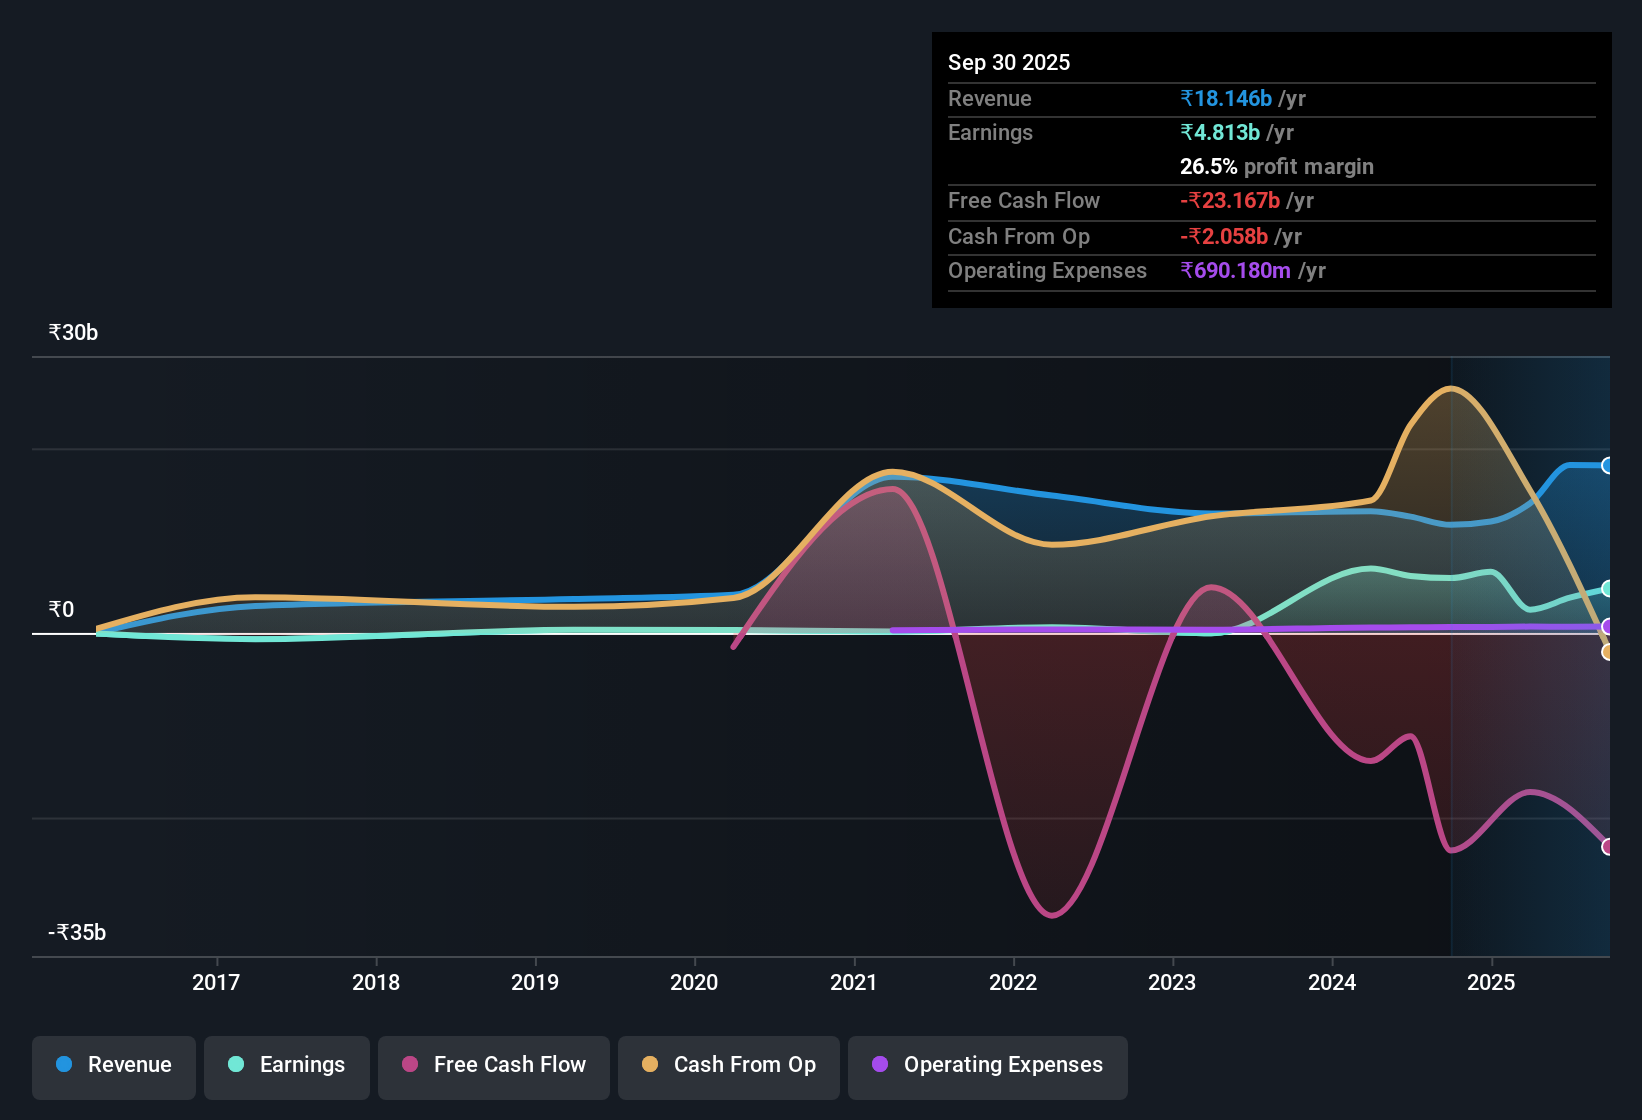The image size is (1642, 1120).
Task: Select the orange Cash From Op endpoint marker
Action: coord(1607,652)
